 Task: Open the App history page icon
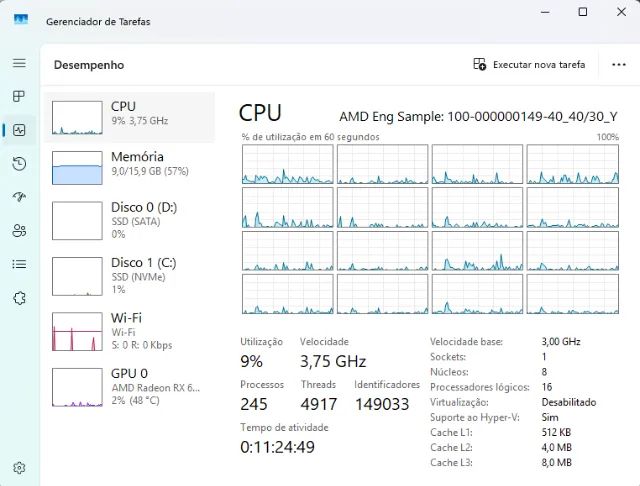[x=19, y=164]
